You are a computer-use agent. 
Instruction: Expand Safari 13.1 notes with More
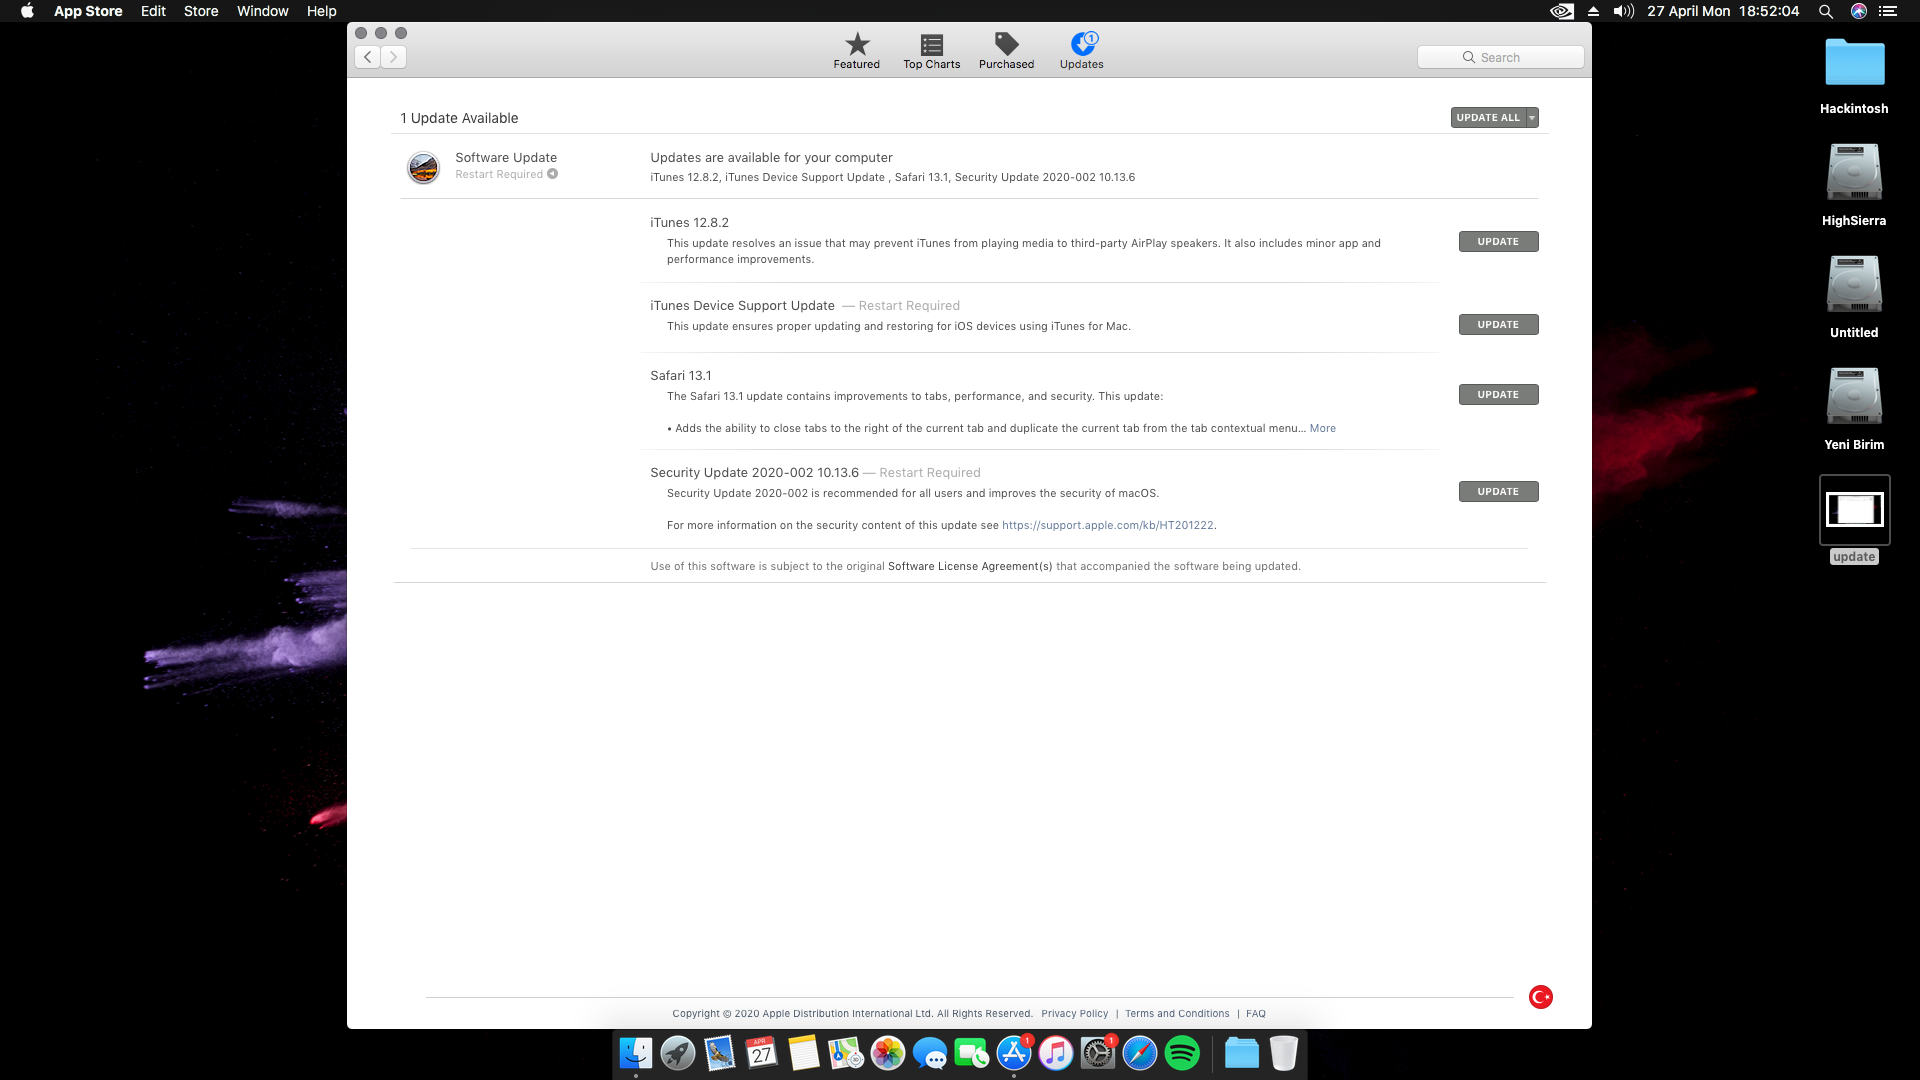pos(1322,428)
